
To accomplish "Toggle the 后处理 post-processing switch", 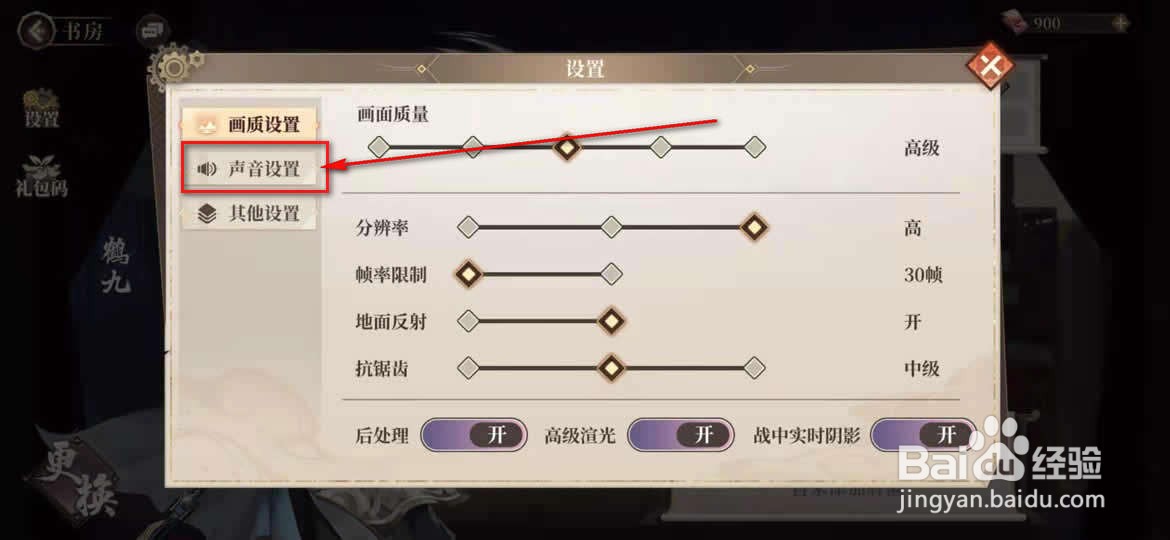I will [473, 436].
